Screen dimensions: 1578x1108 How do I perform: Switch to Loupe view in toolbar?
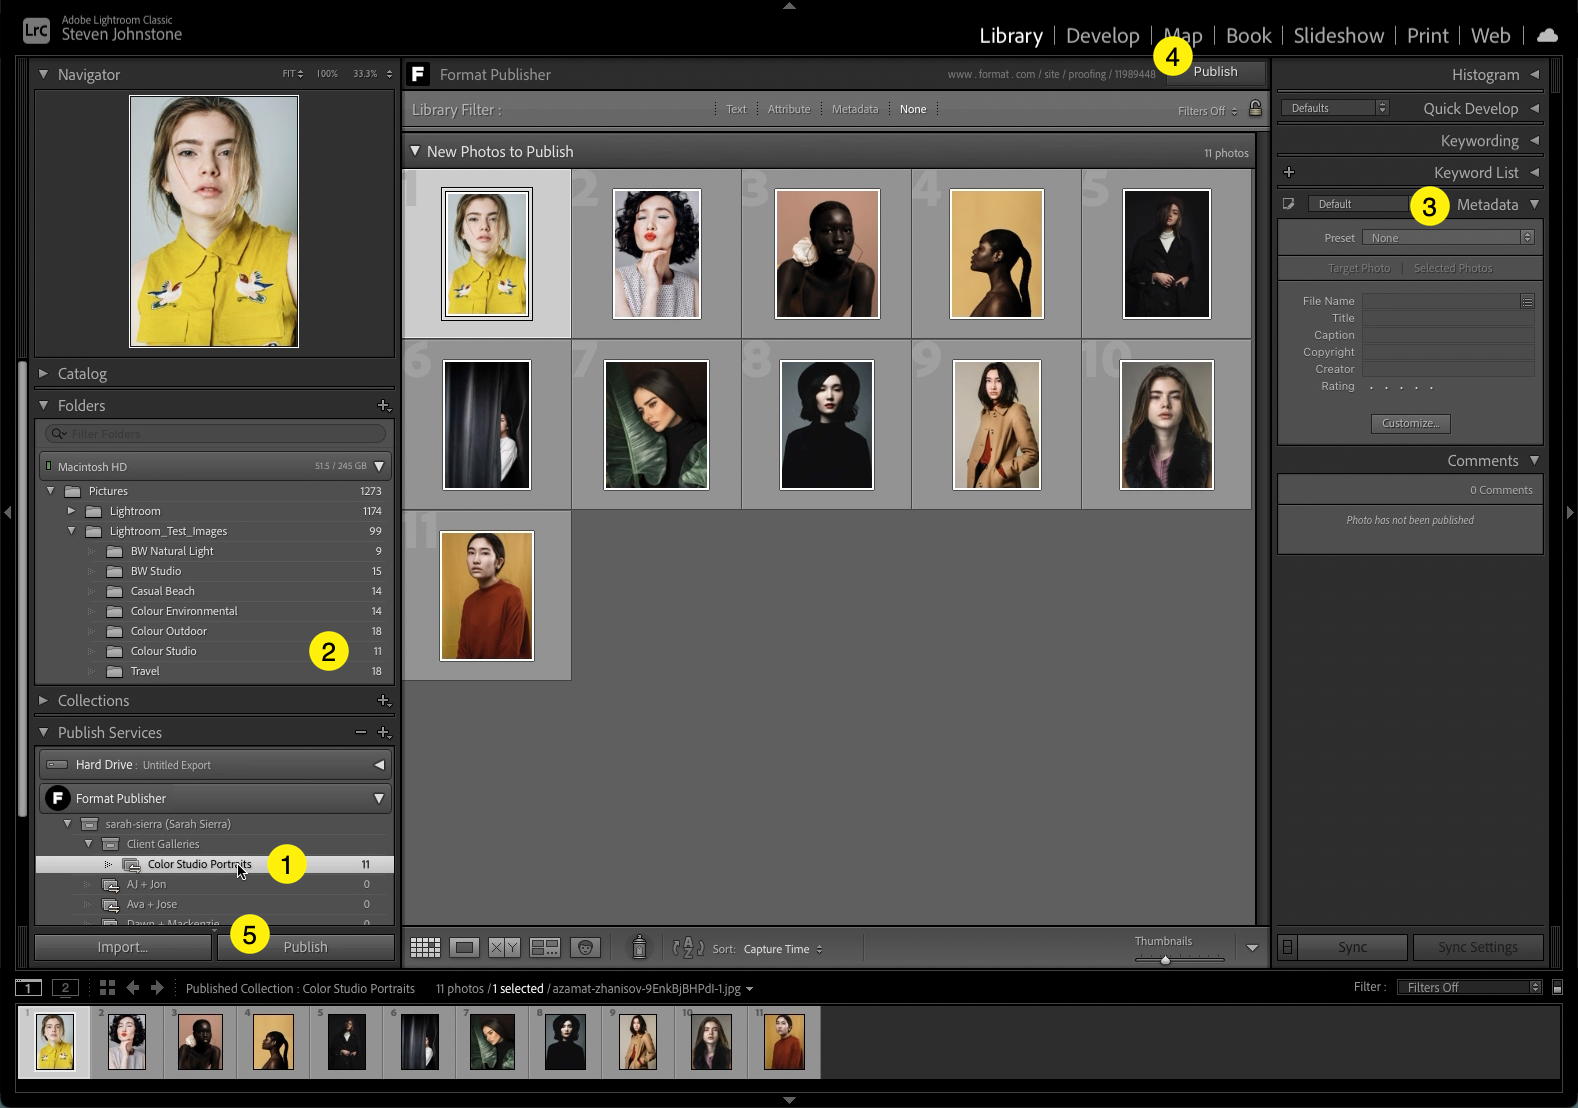point(464,948)
